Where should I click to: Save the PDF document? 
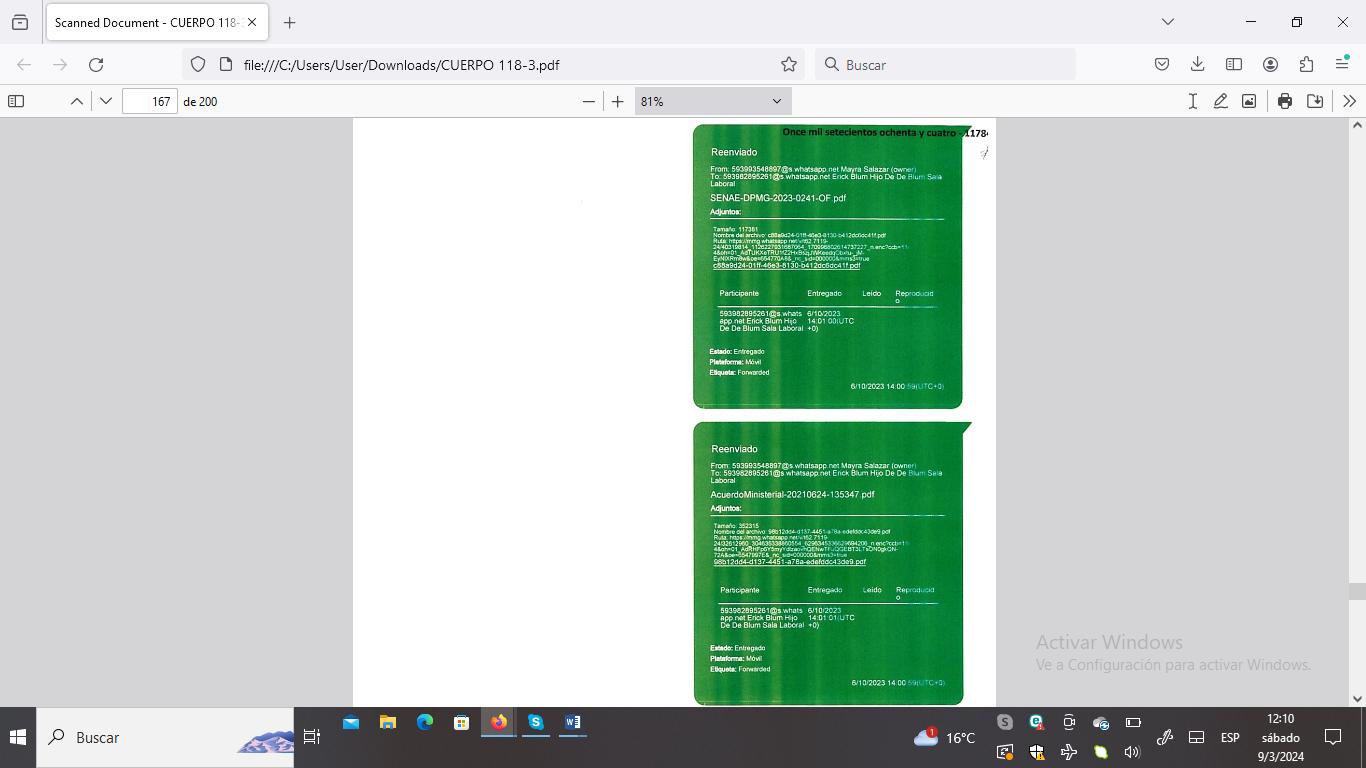[1315, 101]
